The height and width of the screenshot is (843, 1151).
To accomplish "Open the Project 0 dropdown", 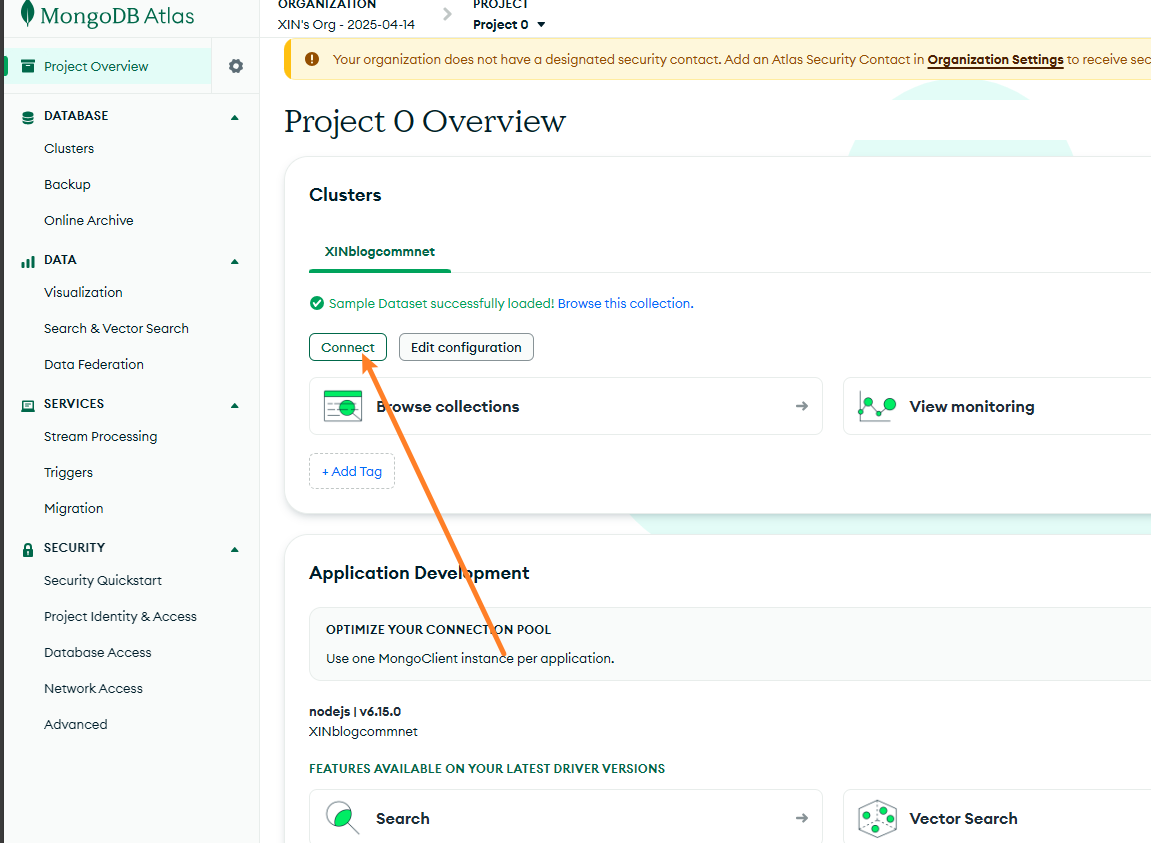I will coord(509,24).
